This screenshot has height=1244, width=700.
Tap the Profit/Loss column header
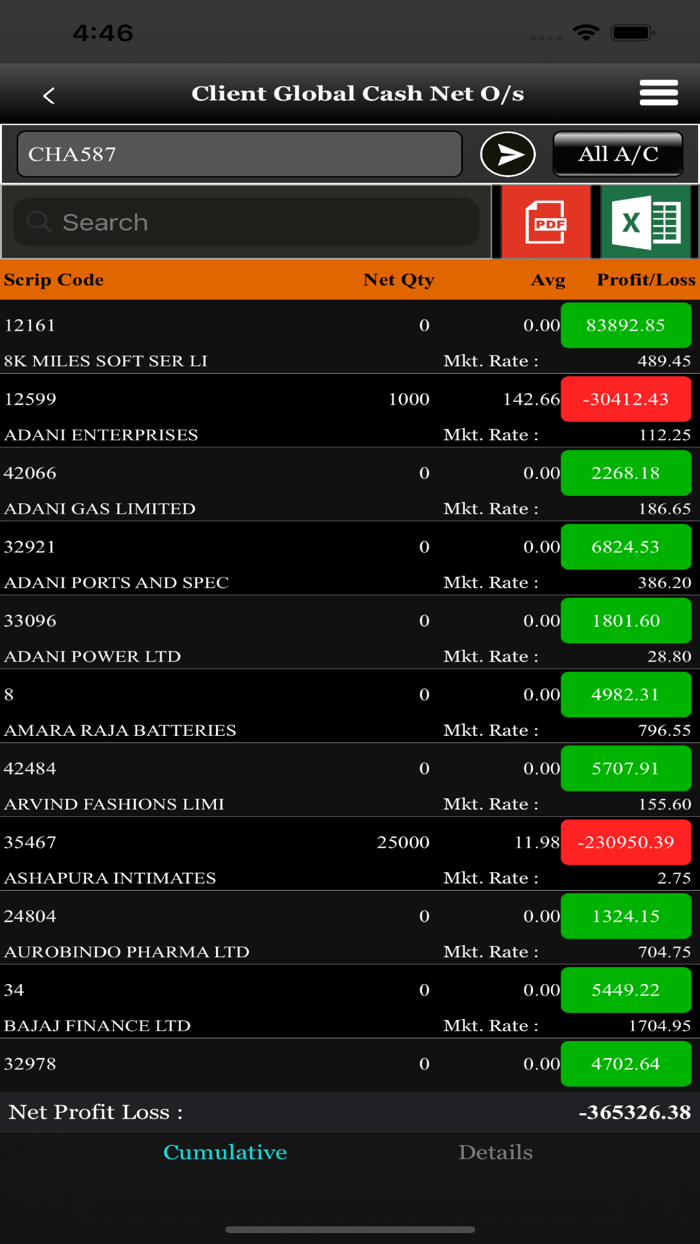point(646,280)
